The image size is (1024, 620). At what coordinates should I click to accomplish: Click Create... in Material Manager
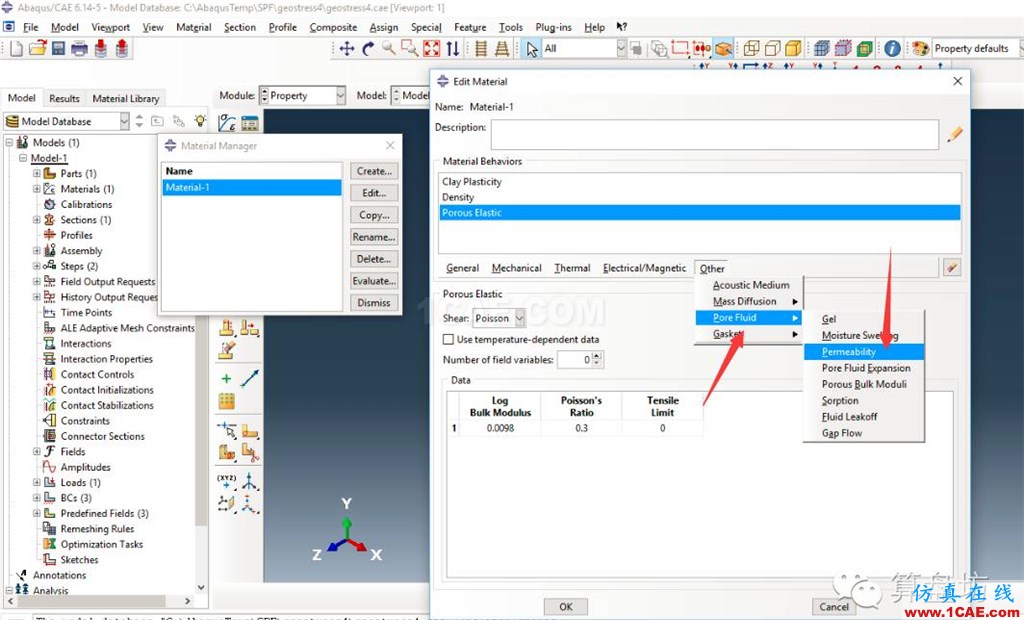pyautogui.click(x=374, y=171)
